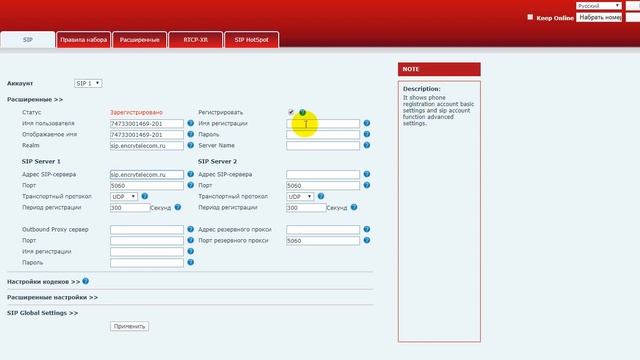Enable the Keep Online checkbox
The image size is (640, 360).
pos(530,17)
